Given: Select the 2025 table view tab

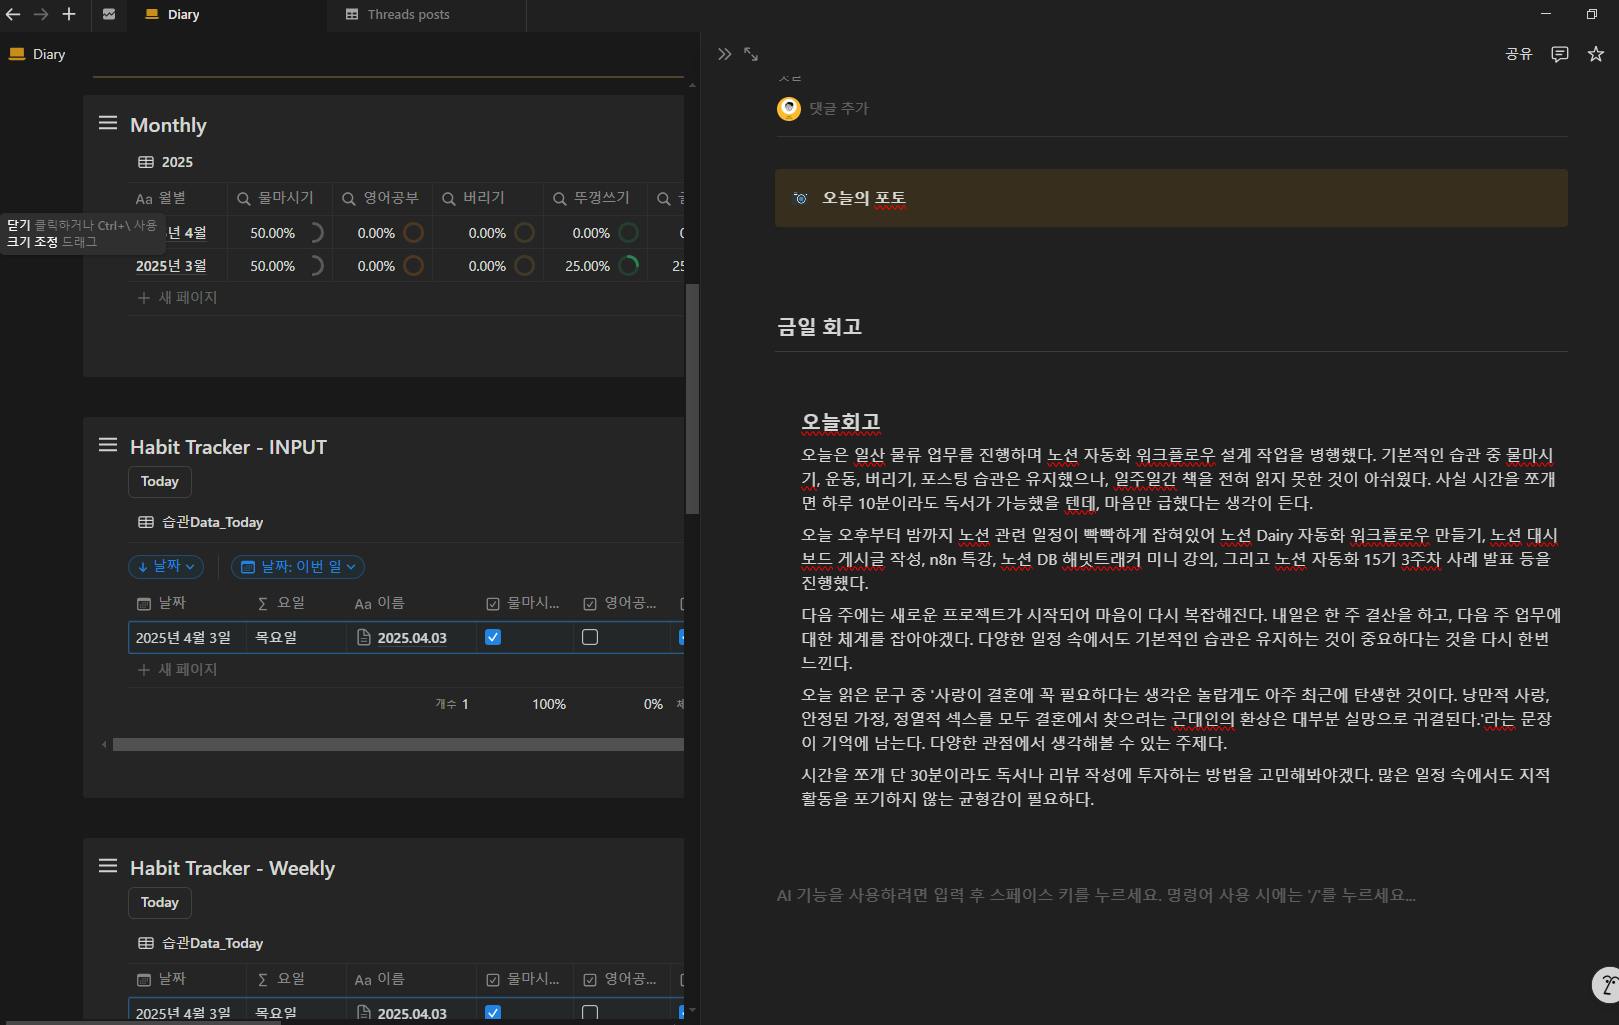Looking at the screenshot, I should 165,162.
